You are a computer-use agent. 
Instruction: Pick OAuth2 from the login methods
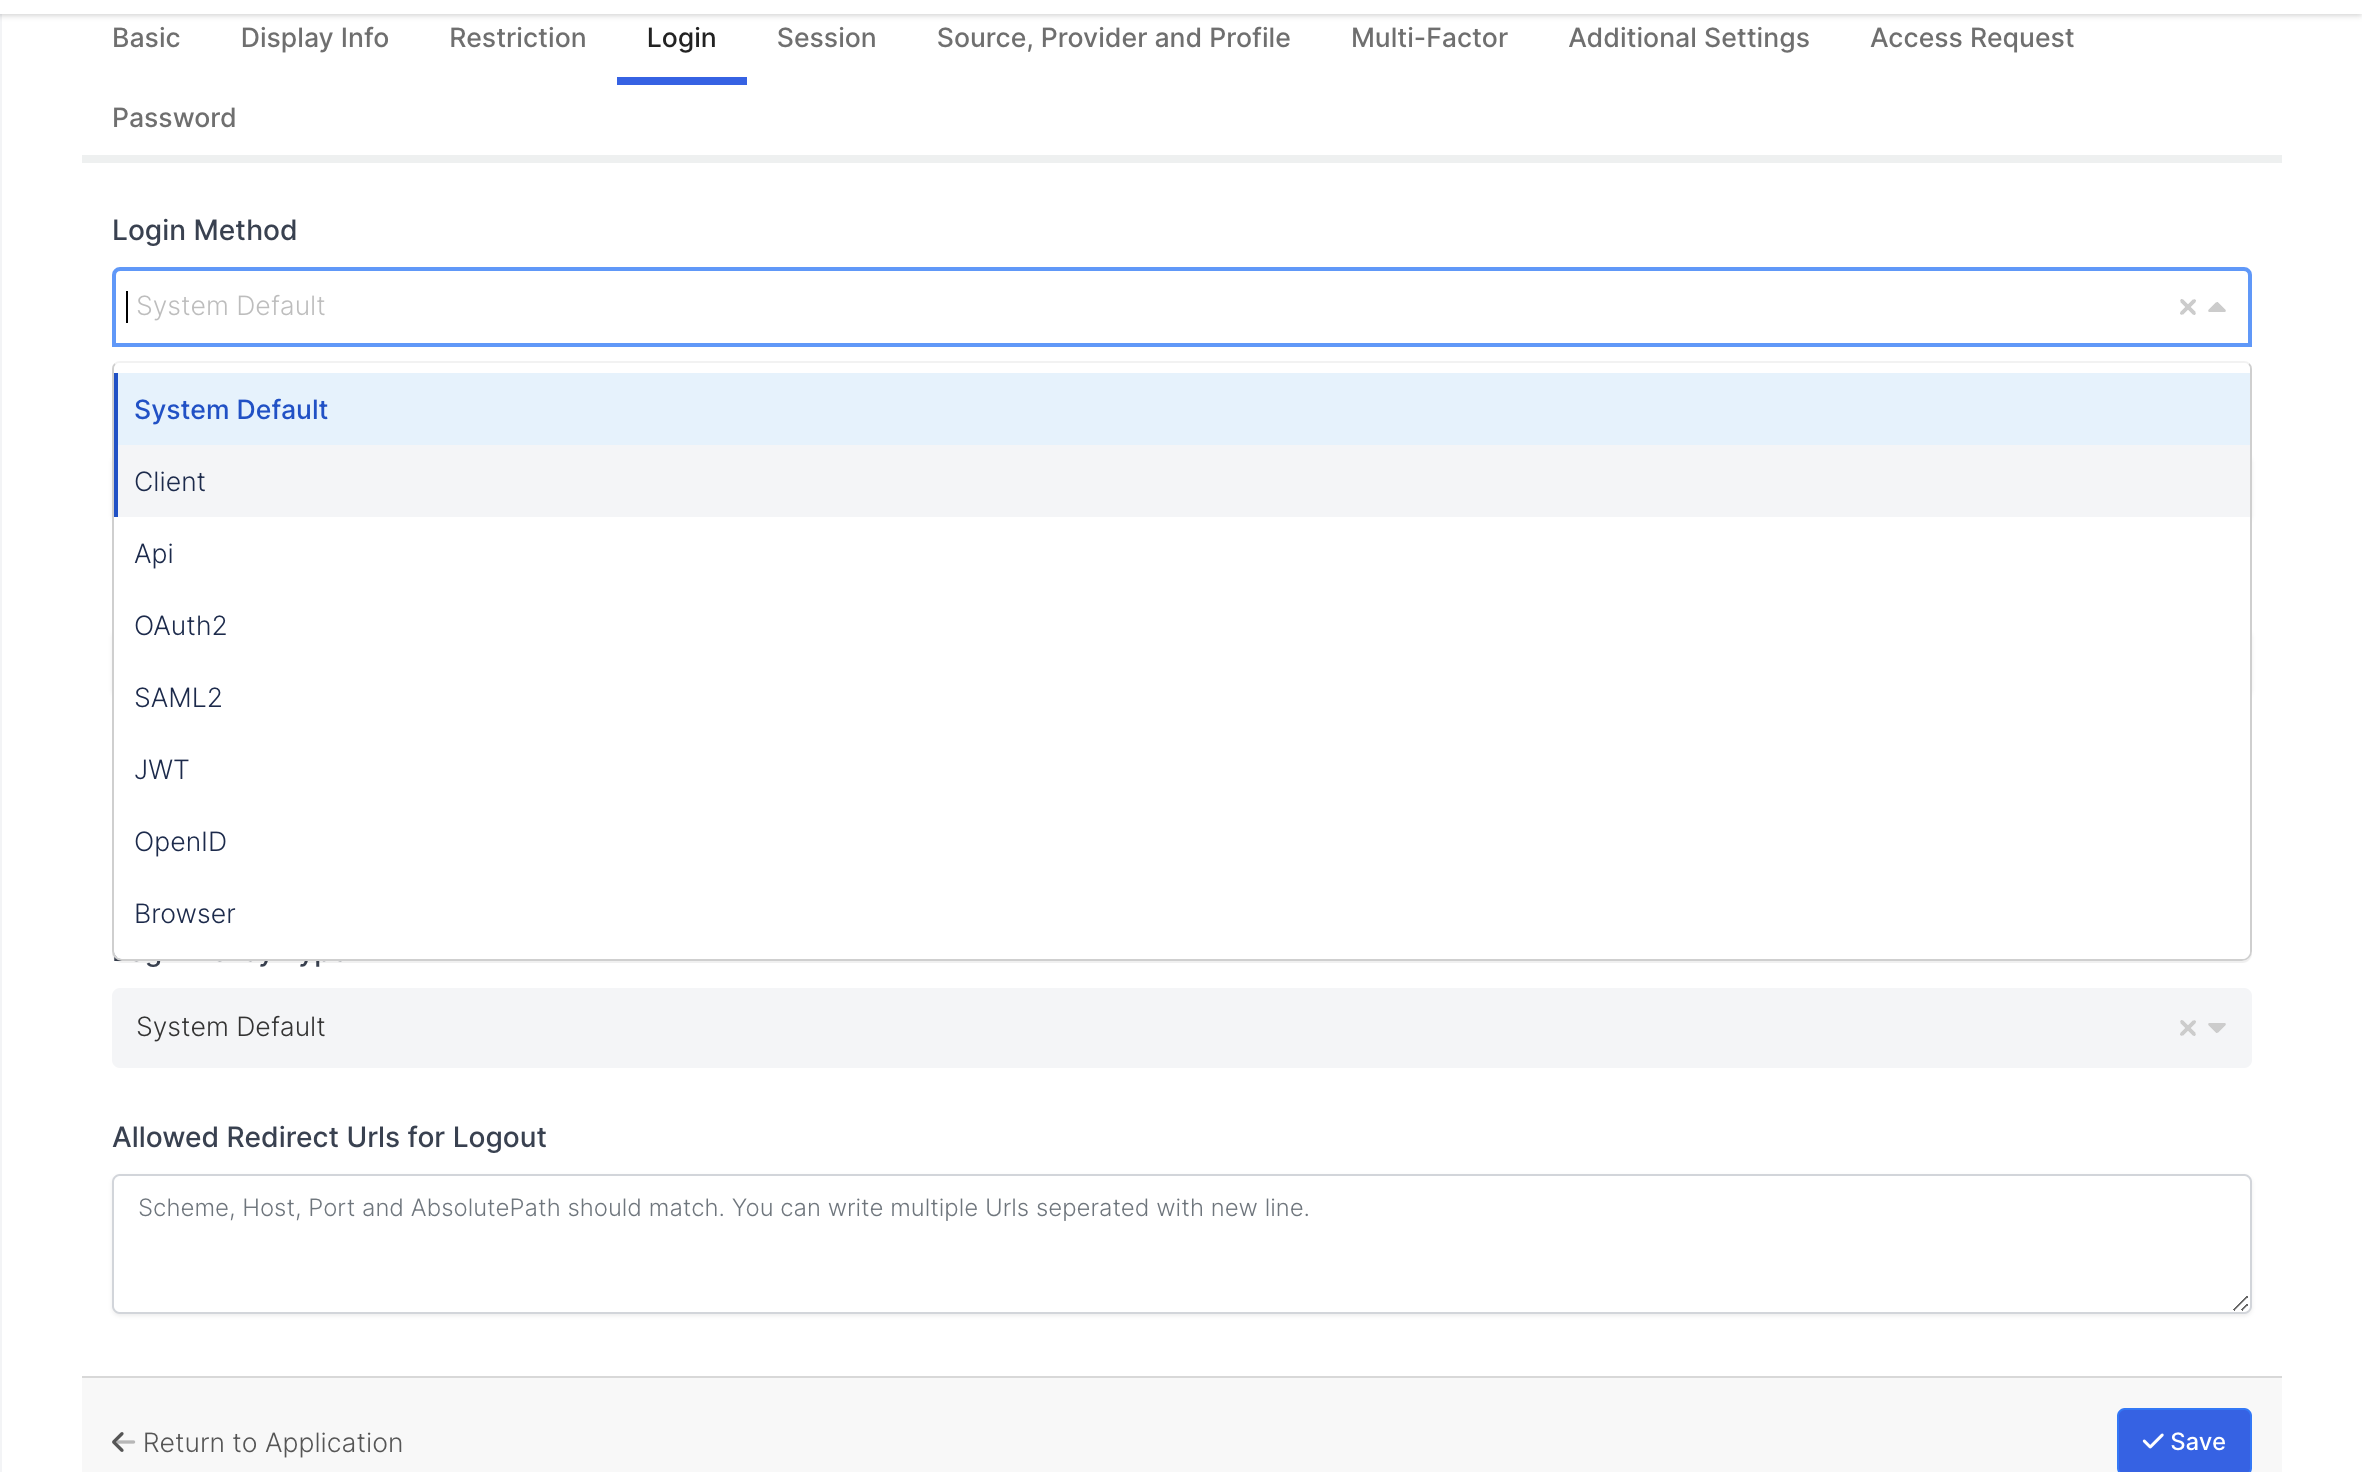click(x=180, y=626)
